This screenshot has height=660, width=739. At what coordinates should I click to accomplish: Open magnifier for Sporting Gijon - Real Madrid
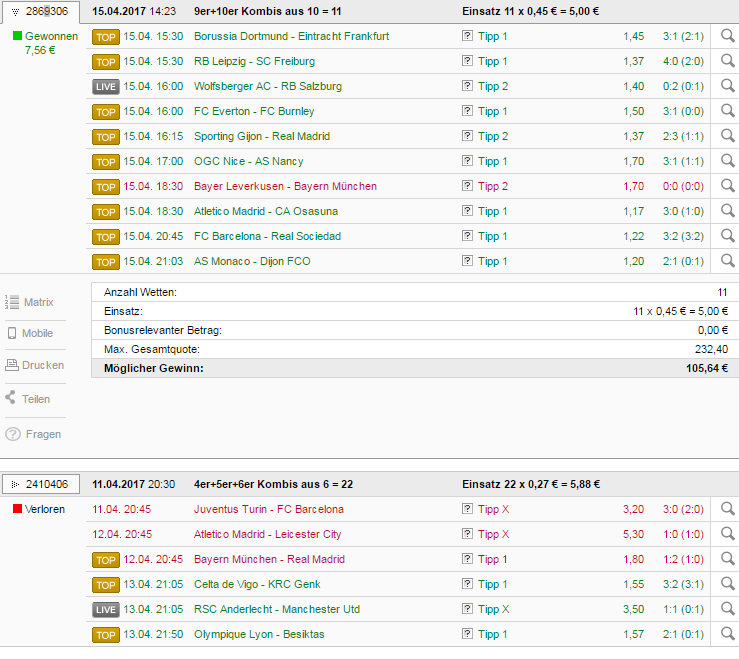pos(728,136)
